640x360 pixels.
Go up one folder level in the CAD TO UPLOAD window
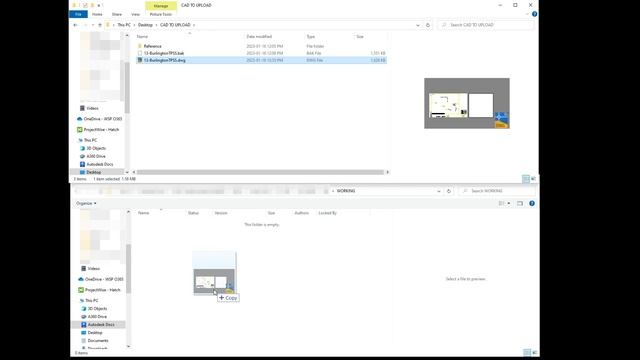pos(100,25)
